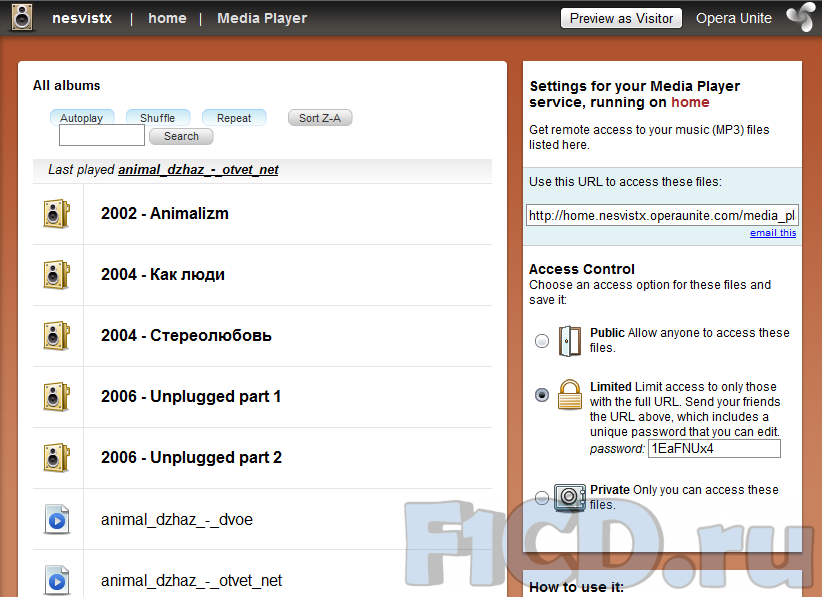Open Media Player in header navigation
The image size is (822, 597).
[262, 18]
